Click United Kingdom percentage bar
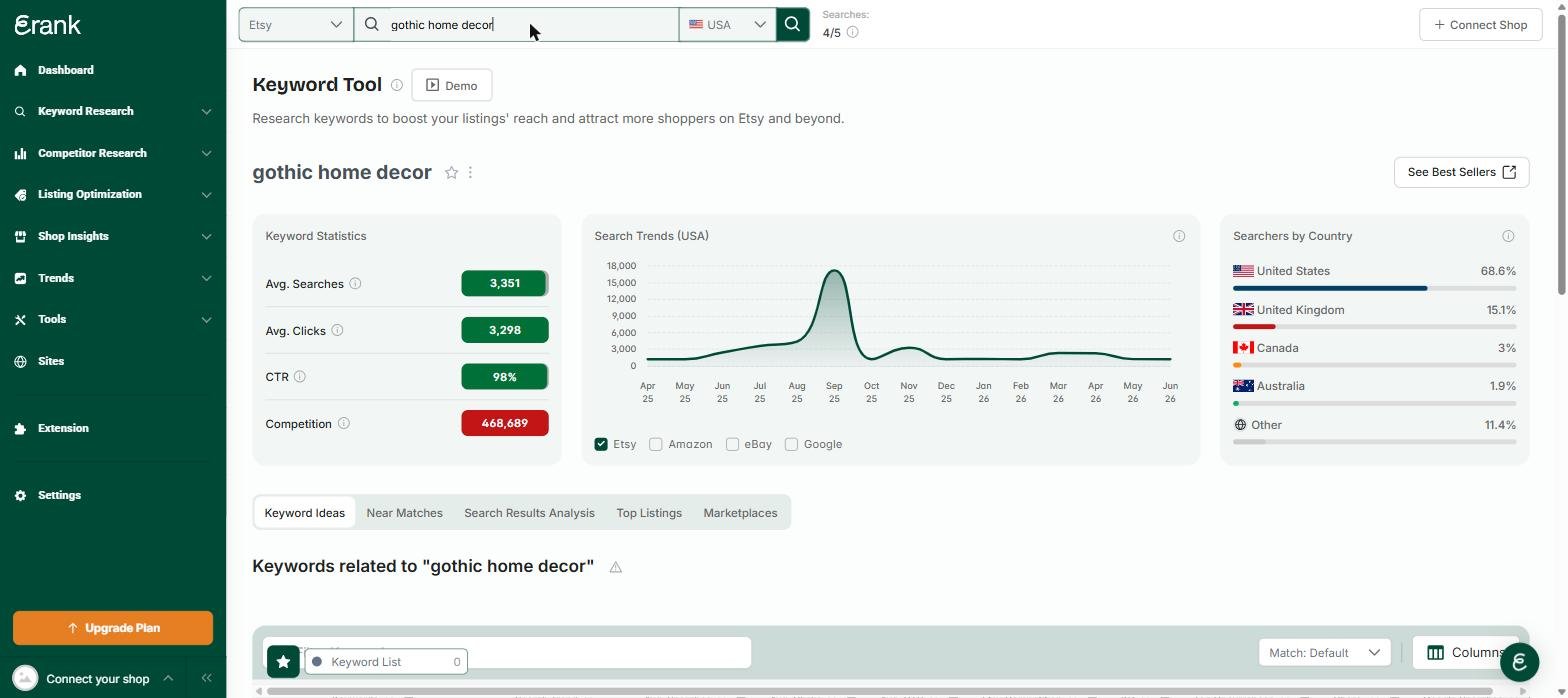 click(1374, 326)
